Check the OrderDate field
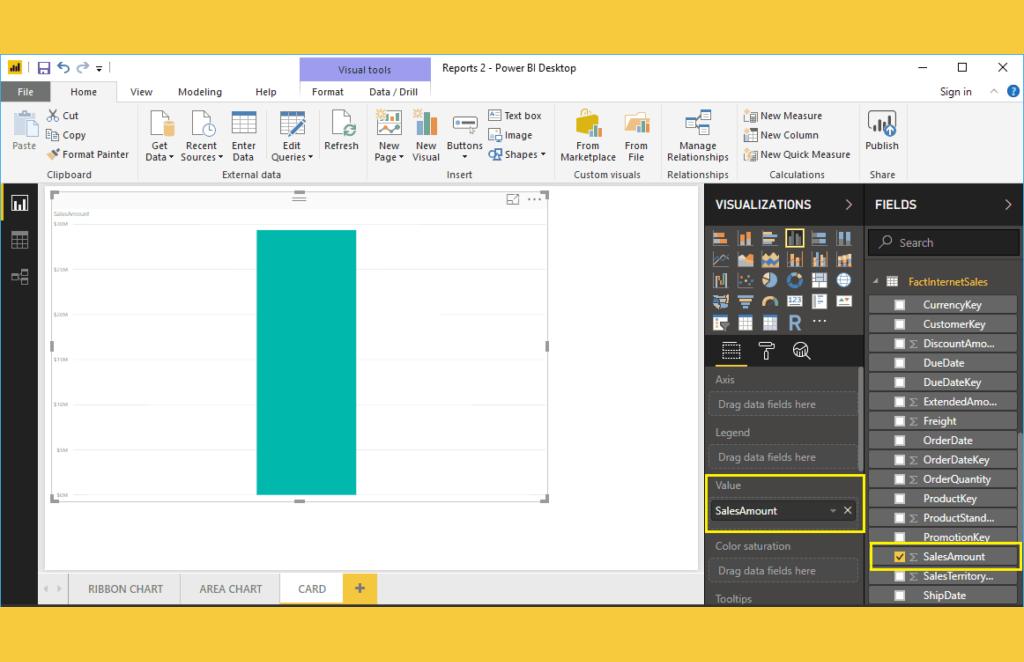 (899, 441)
